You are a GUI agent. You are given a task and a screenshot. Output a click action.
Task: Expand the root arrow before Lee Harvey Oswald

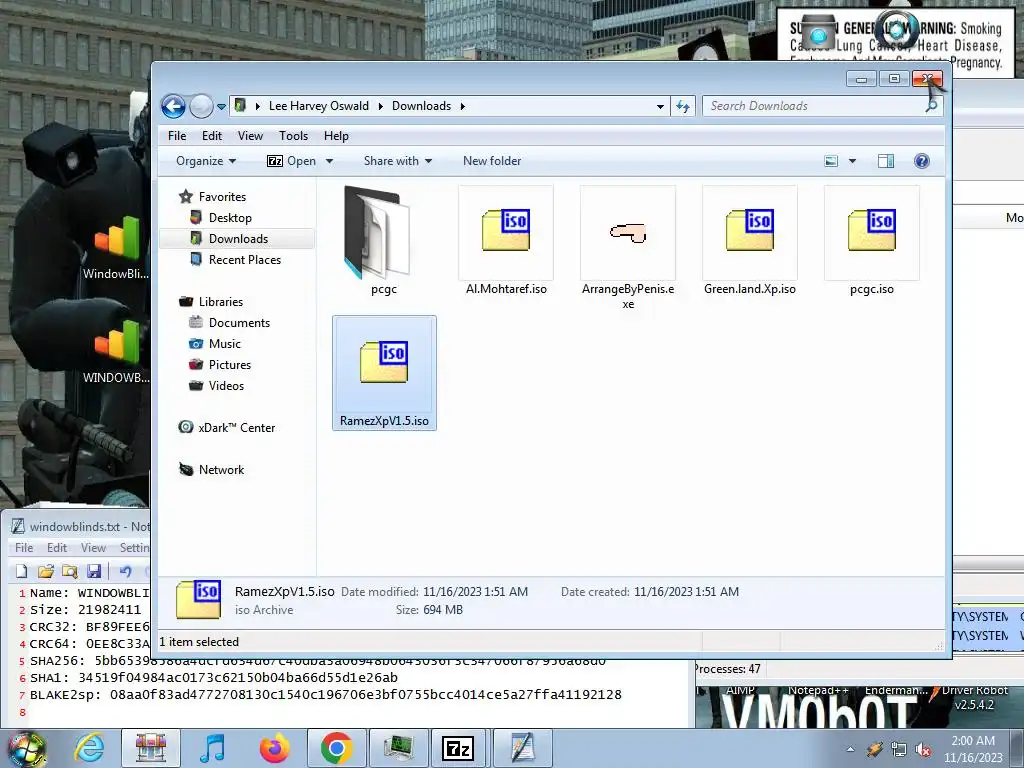click(258, 106)
